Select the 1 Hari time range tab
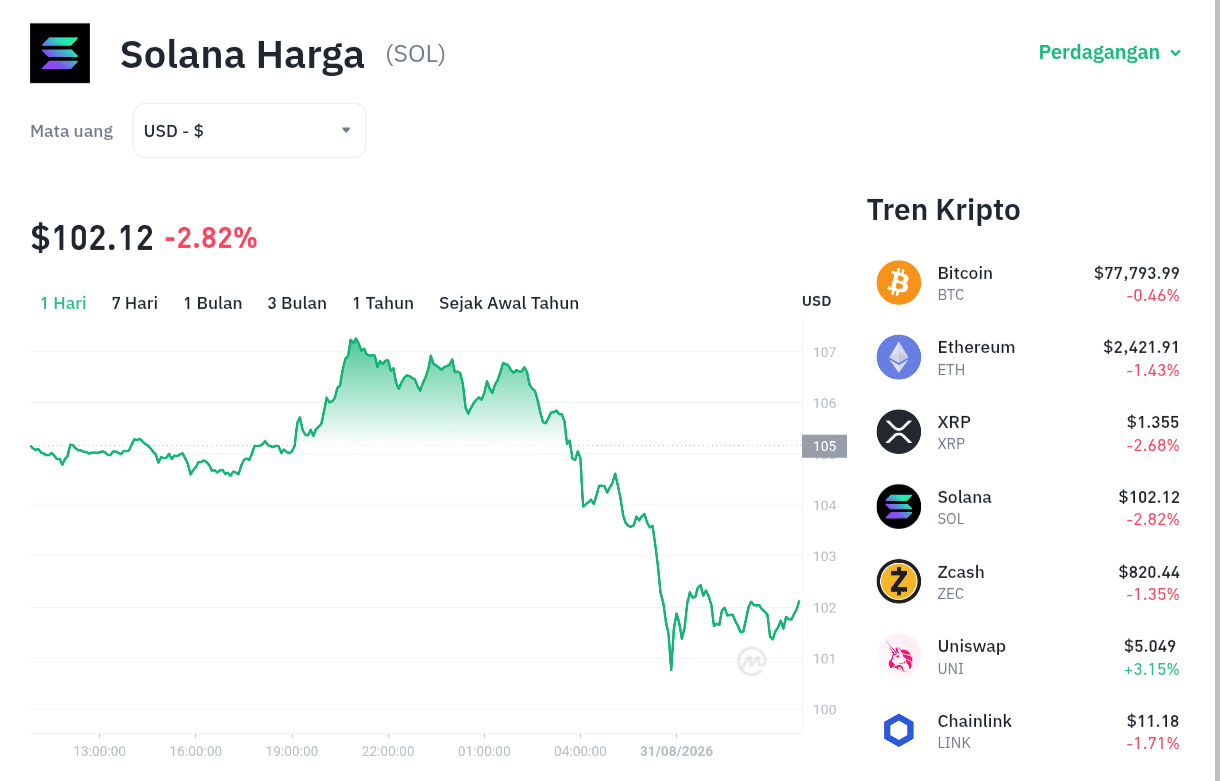 (x=63, y=303)
